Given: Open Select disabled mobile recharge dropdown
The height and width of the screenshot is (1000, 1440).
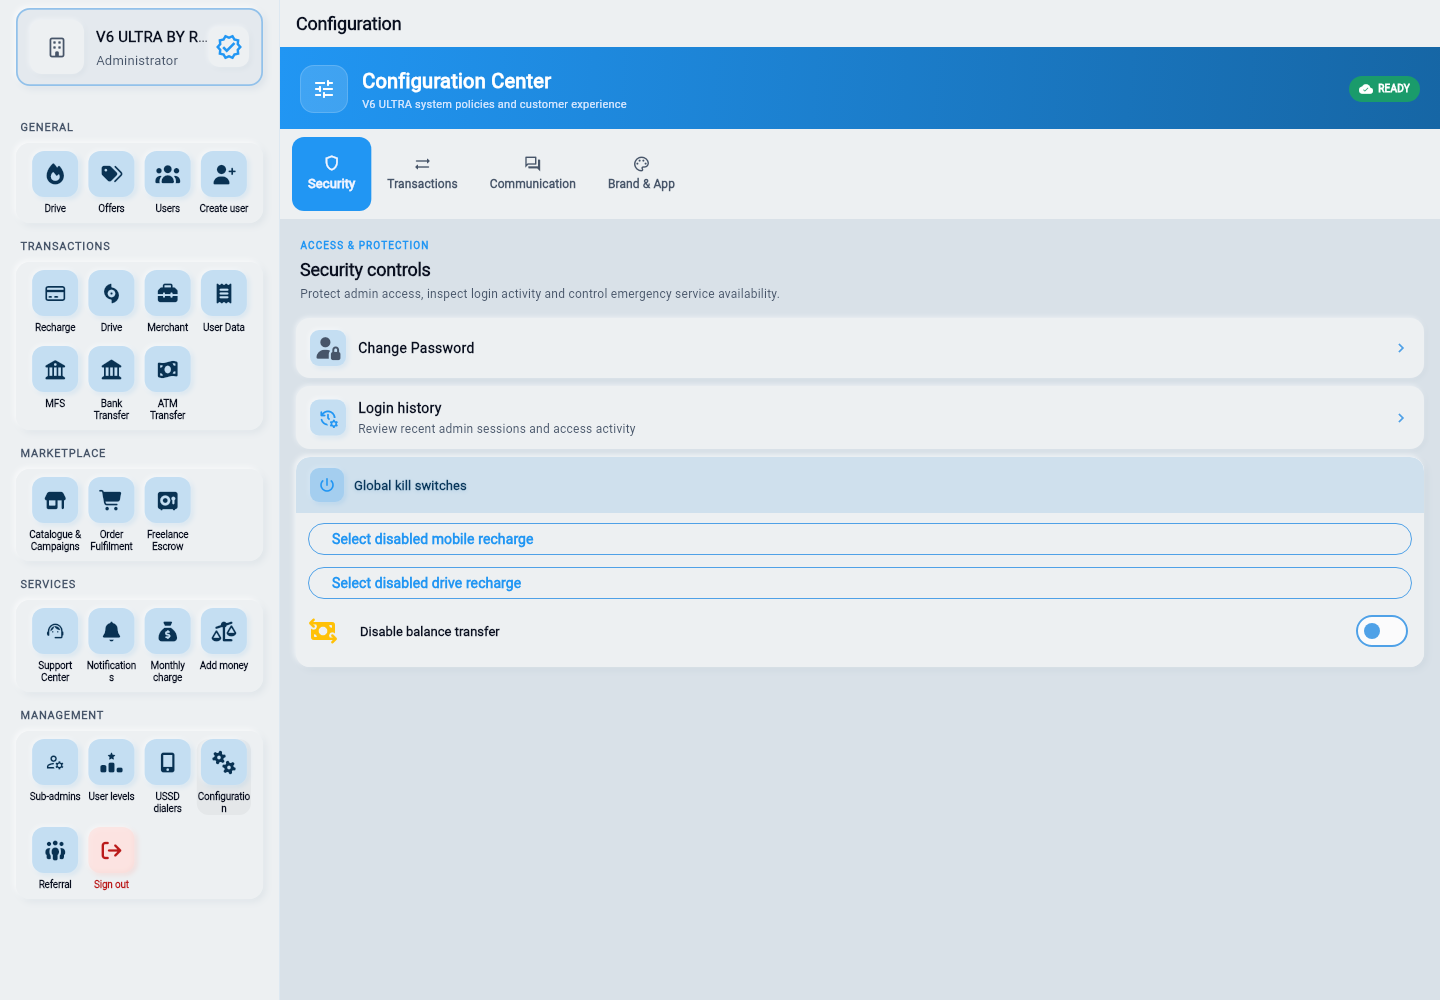Looking at the screenshot, I should tap(859, 539).
